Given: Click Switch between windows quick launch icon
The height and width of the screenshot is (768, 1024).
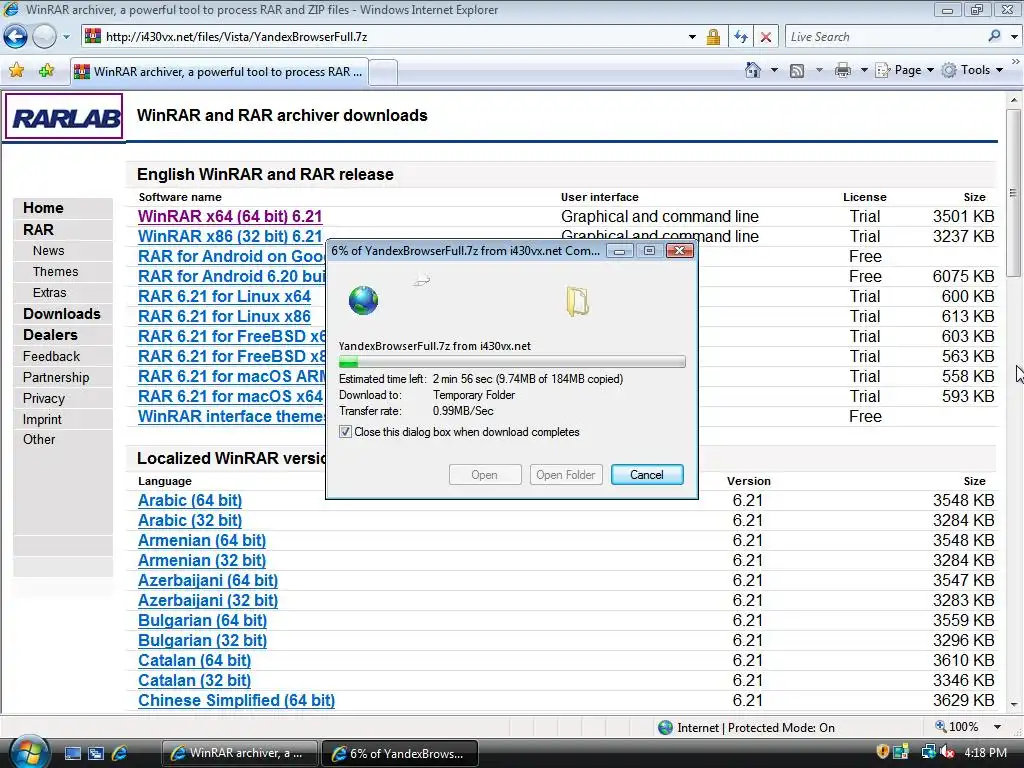Looking at the screenshot, I should (x=96, y=754).
